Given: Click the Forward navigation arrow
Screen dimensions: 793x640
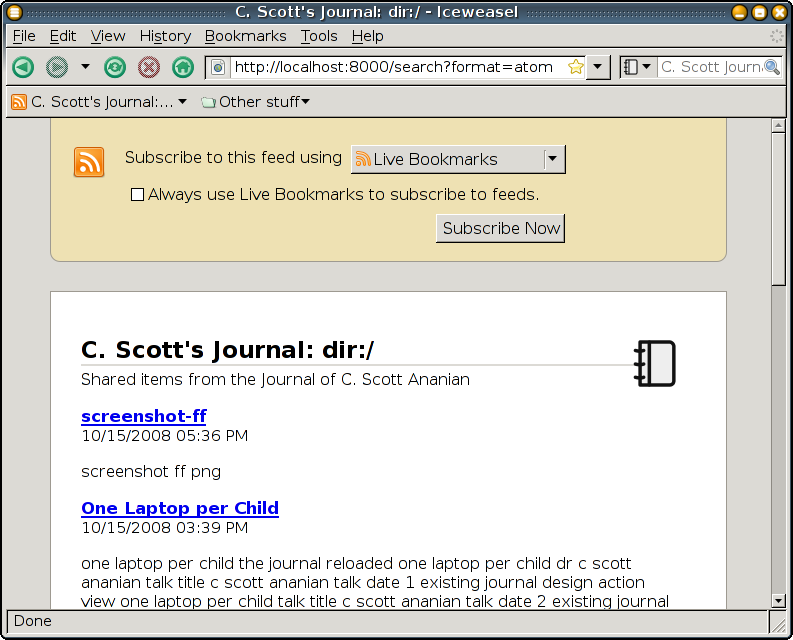Looking at the screenshot, I should [57, 67].
